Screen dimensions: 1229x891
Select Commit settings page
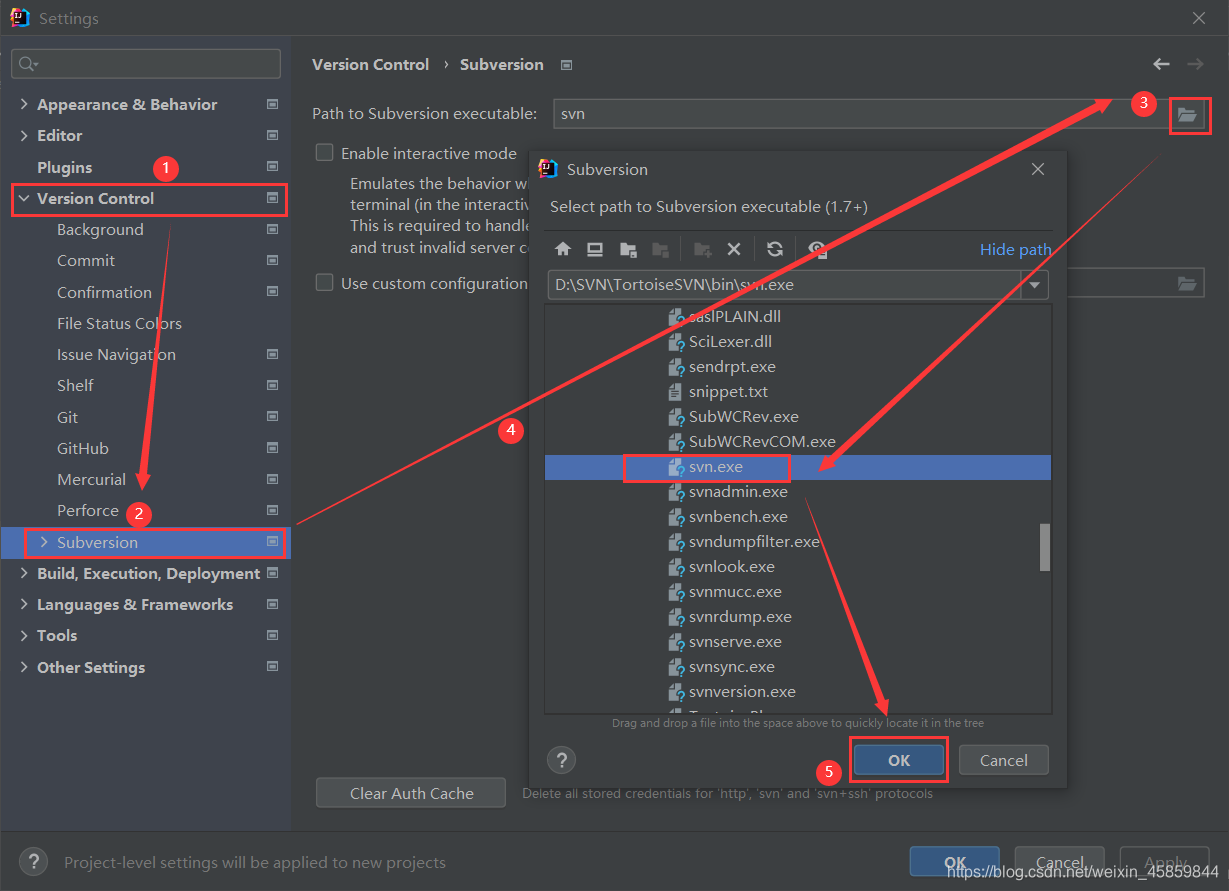point(86,260)
